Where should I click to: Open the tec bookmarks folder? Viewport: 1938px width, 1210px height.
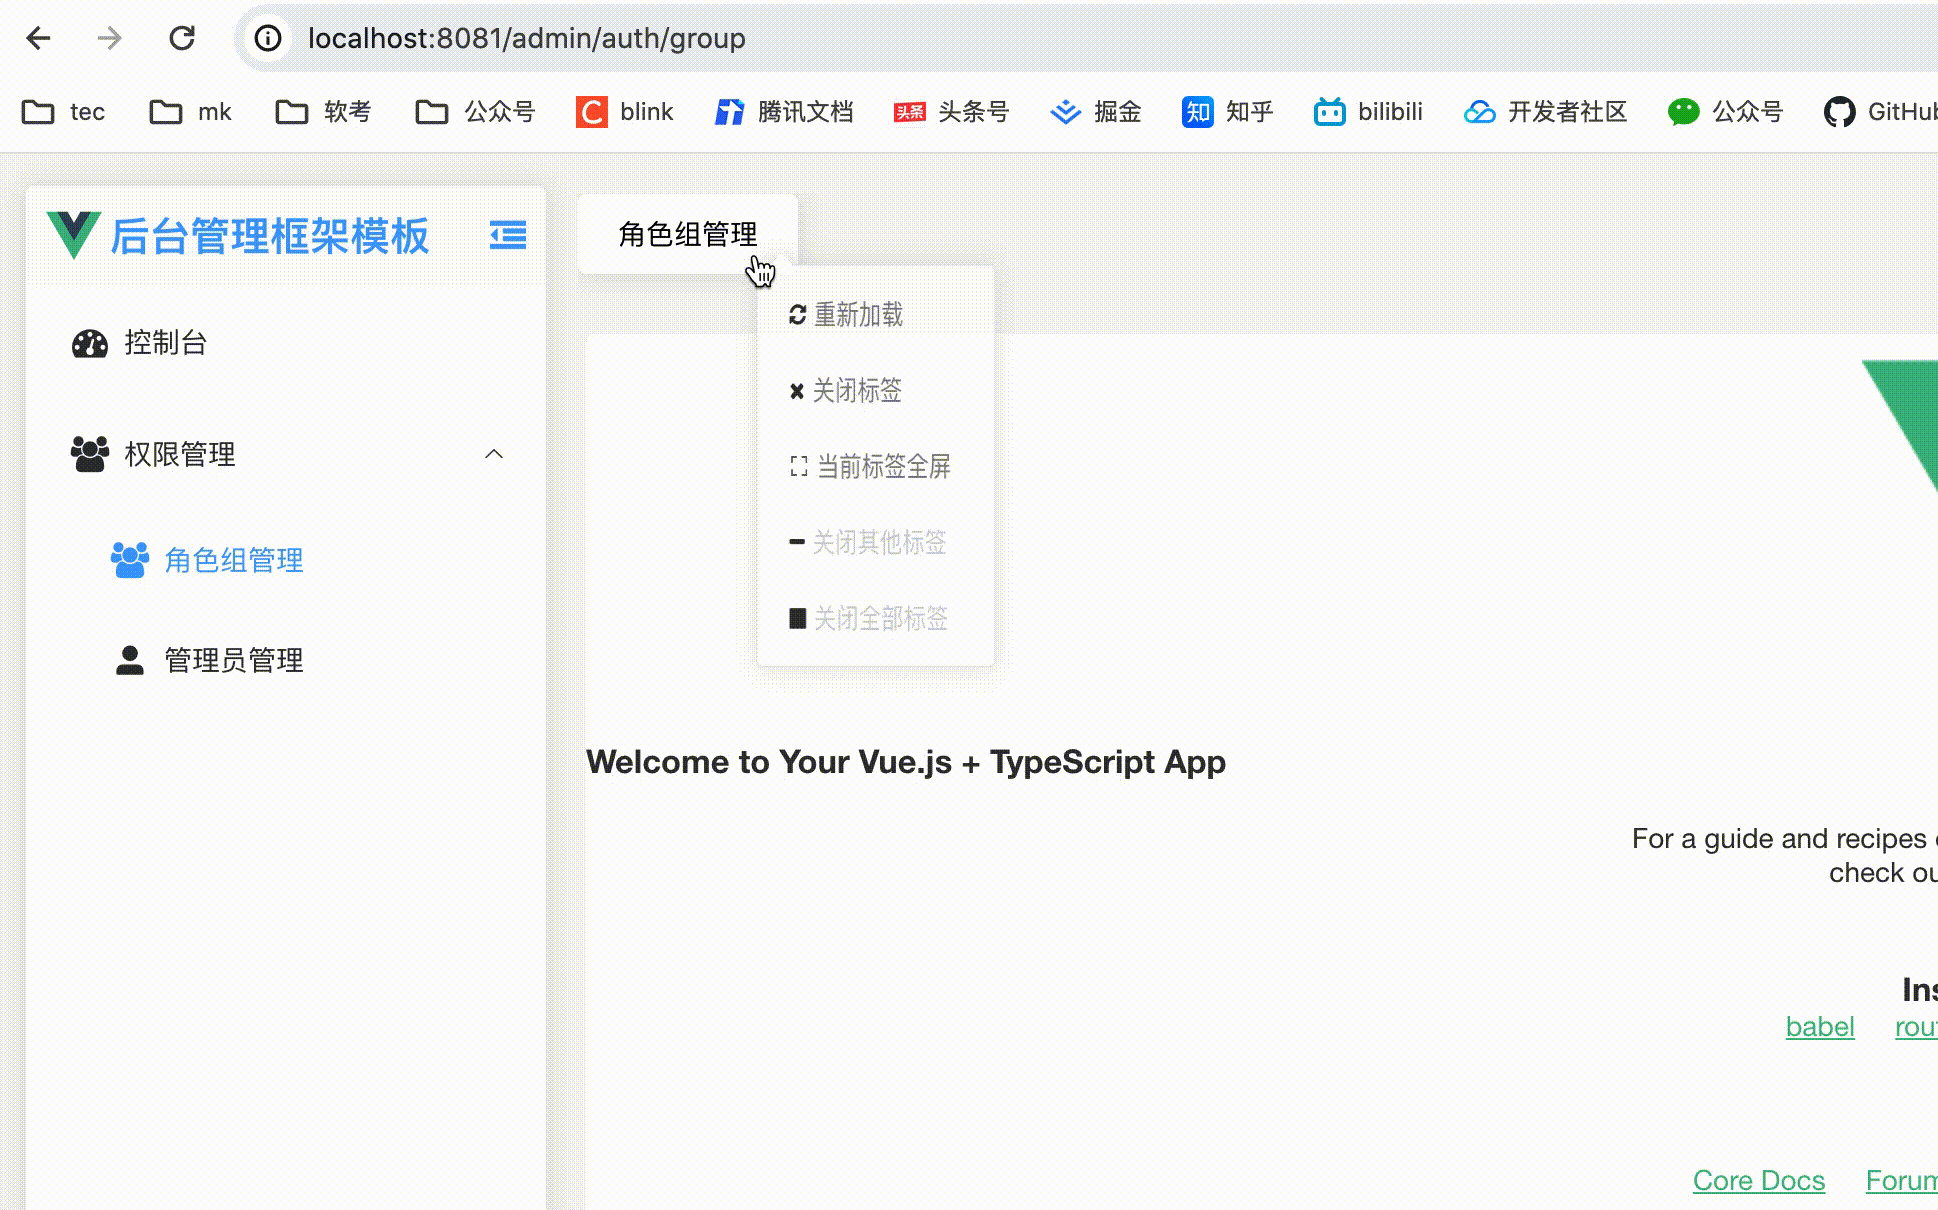click(64, 111)
